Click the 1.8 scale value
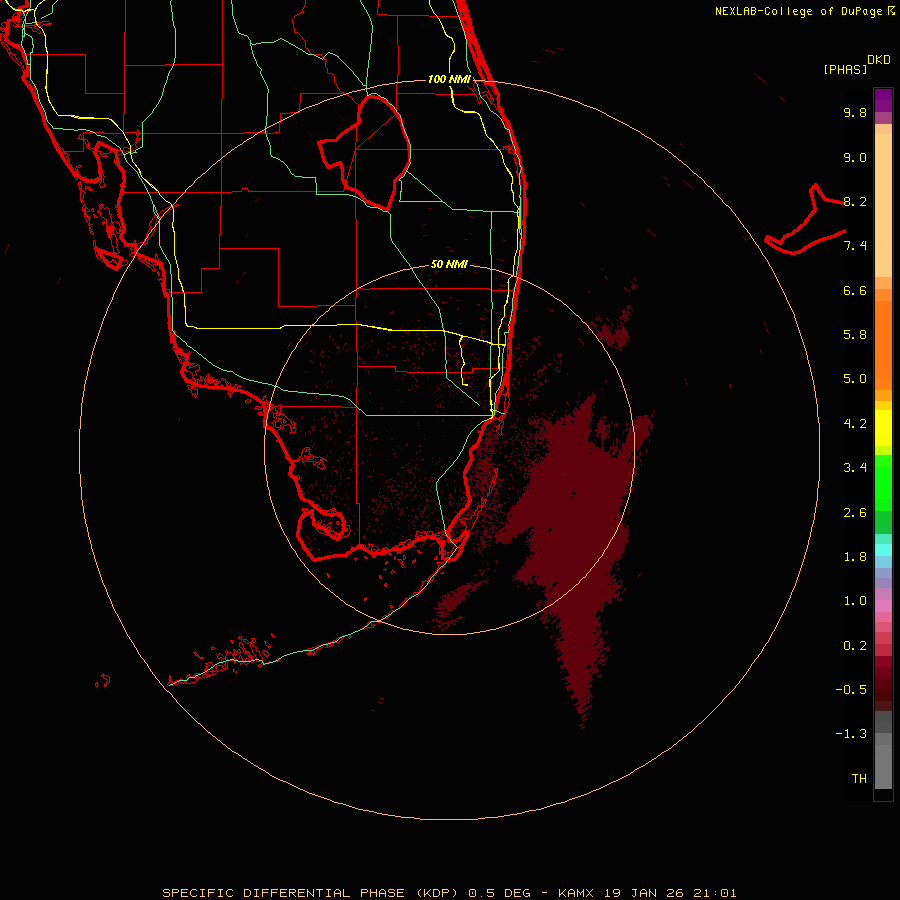This screenshot has height=900, width=900. [855, 557]
